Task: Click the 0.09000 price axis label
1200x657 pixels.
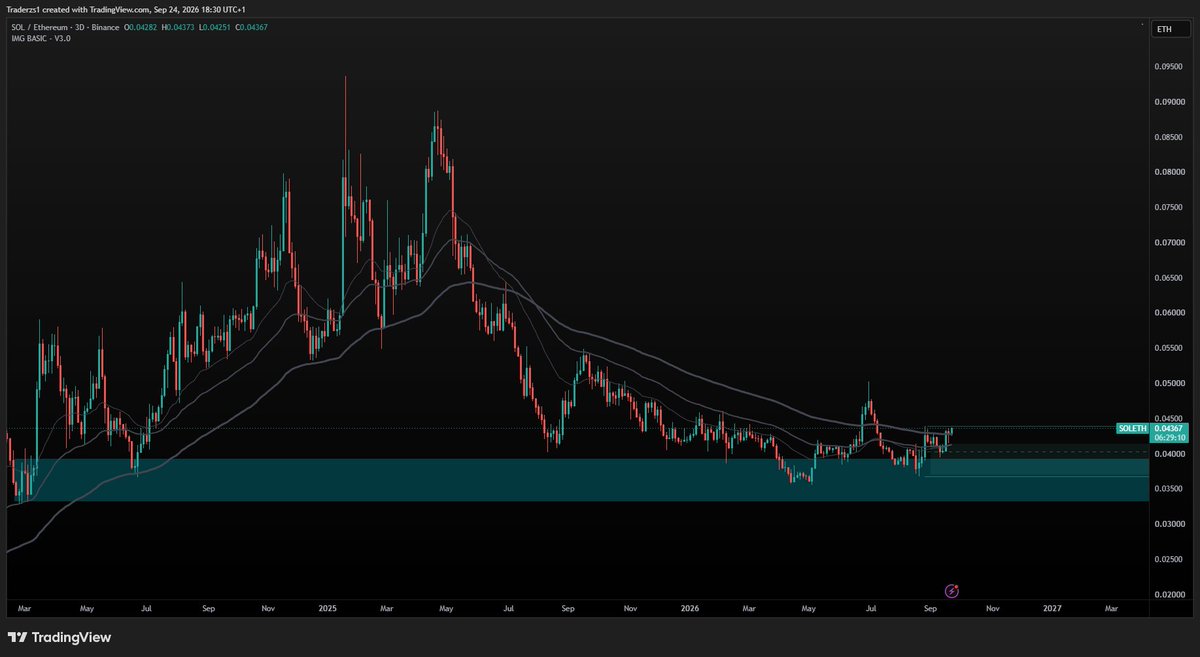Action: (x=1171, y=102)
